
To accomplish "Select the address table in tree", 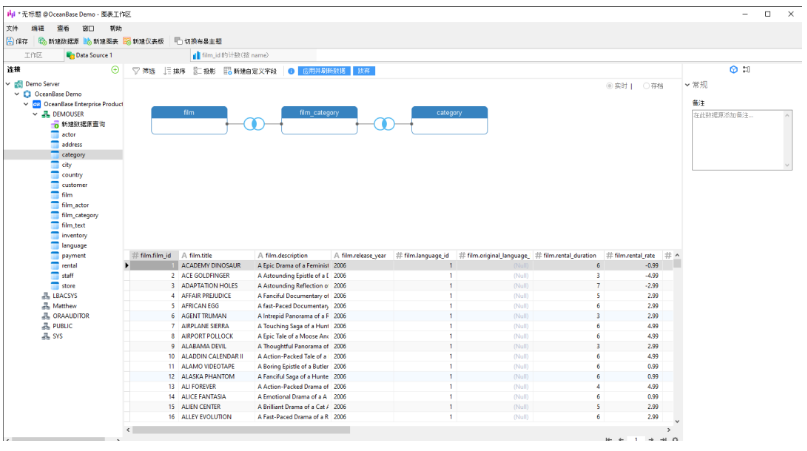I will (72, 145).
